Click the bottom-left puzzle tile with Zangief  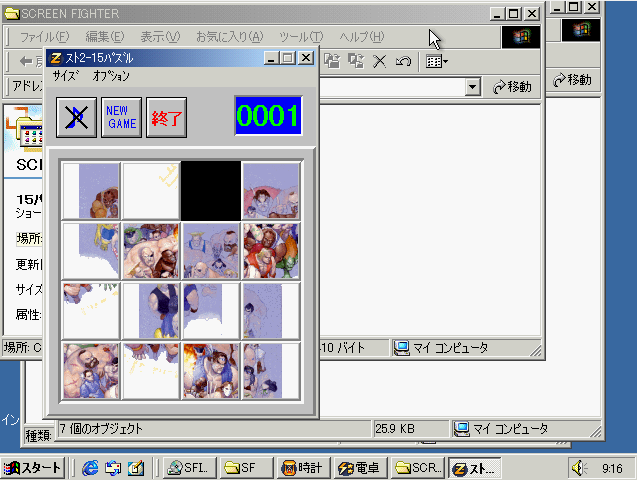[91, 371]
